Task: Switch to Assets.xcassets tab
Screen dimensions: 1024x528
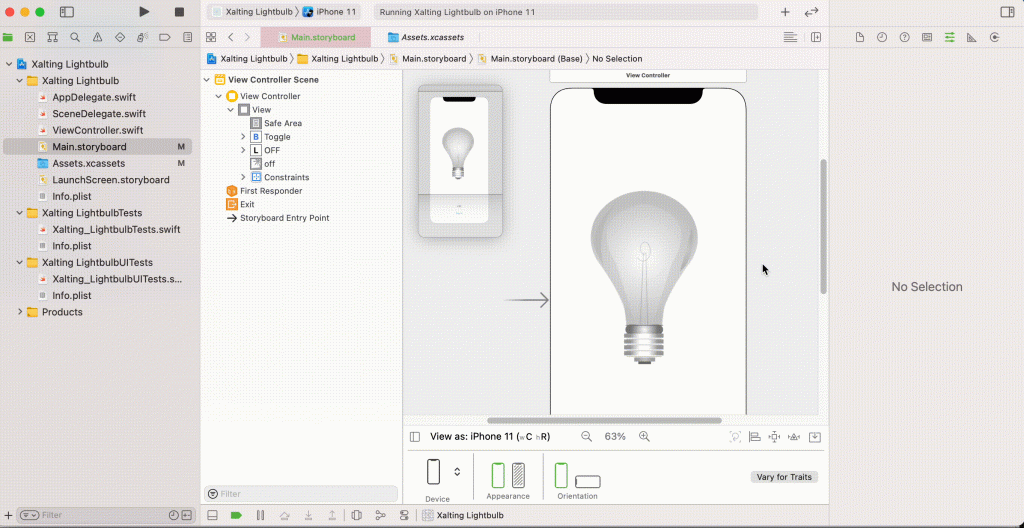Action: pos(426,37)
